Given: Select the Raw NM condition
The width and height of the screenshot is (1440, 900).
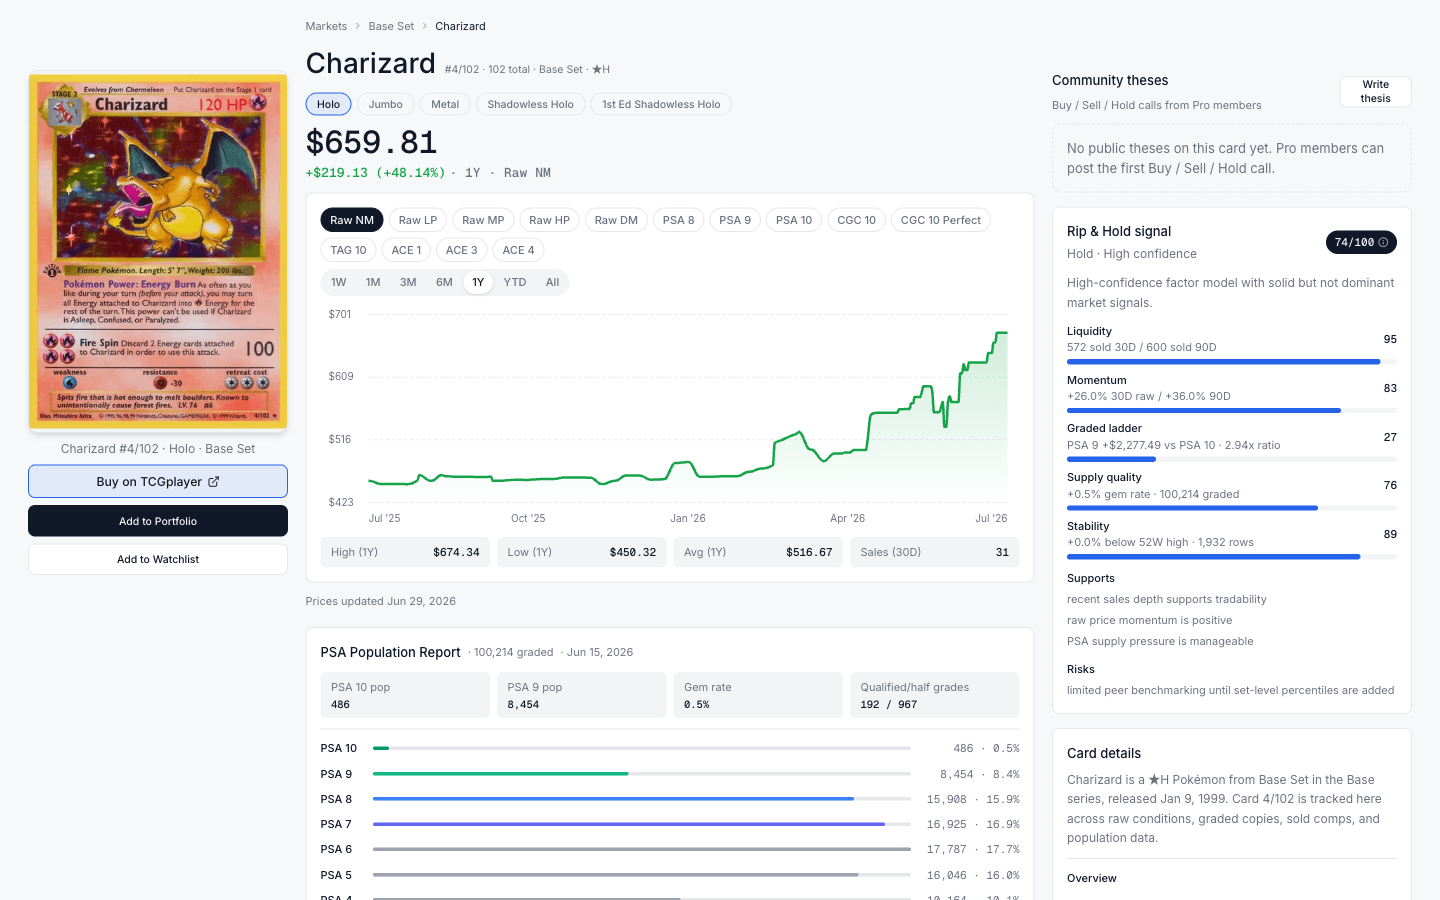Looking at the screenshot, I should [352, 220].
